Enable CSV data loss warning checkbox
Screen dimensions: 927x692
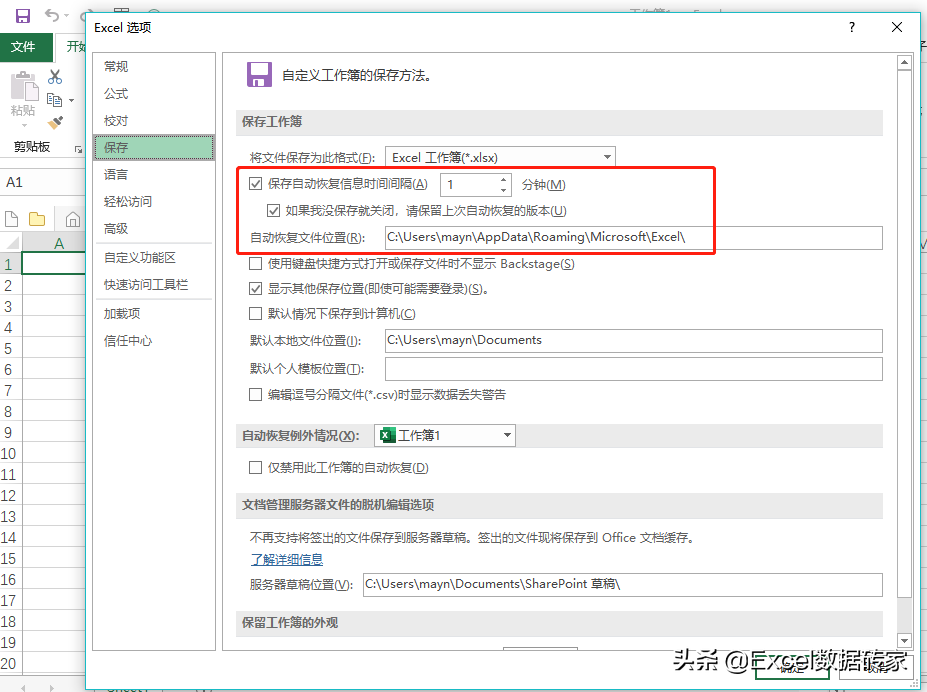tap(255, 395)
